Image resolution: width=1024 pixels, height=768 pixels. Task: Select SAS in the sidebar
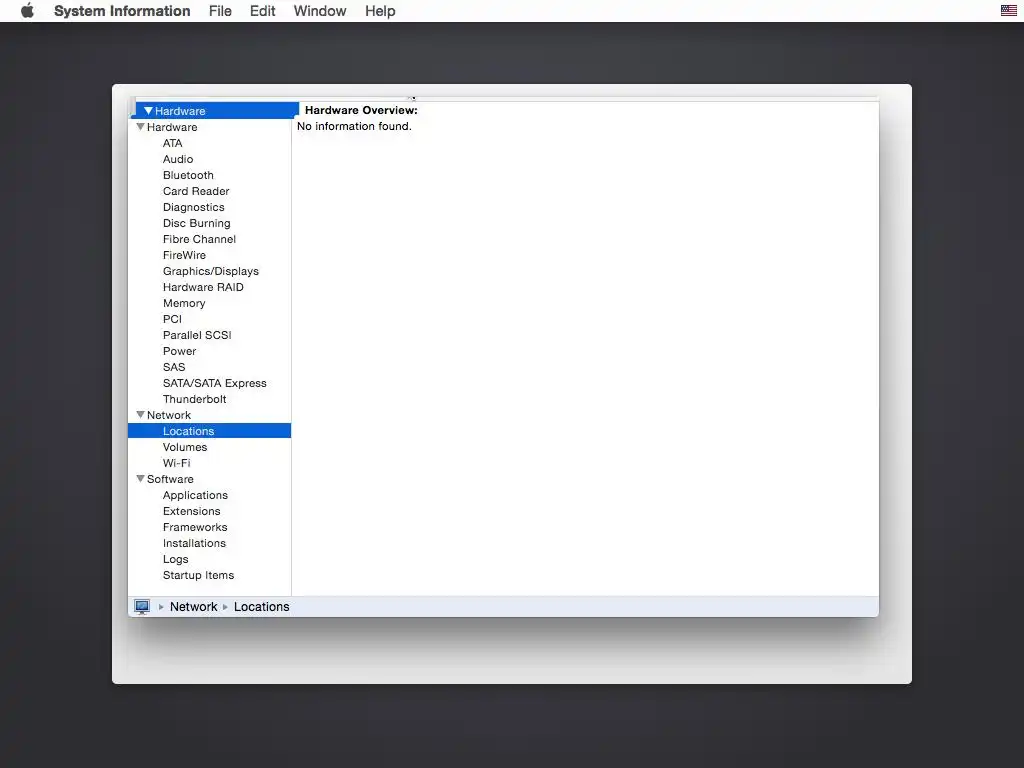[174, 367]
